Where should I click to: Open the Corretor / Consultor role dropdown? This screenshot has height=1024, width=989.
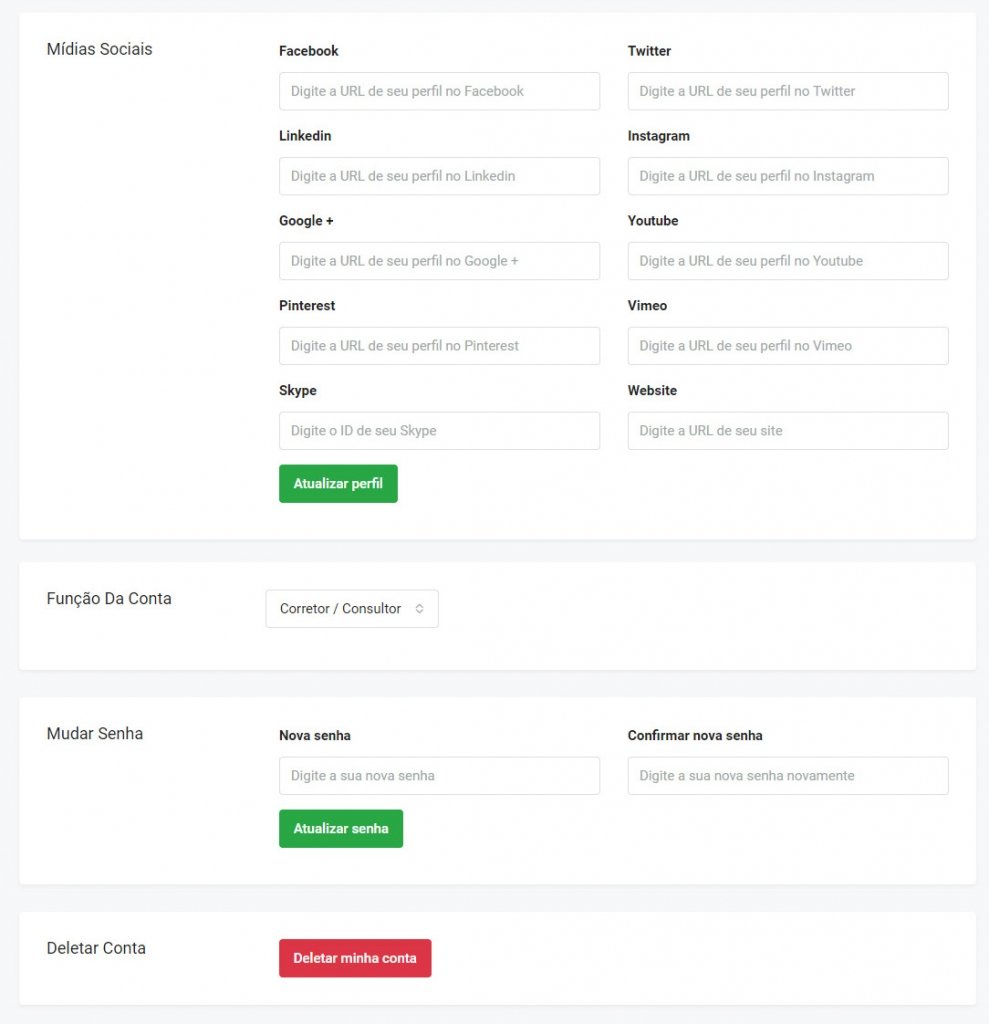coord(351,608)
